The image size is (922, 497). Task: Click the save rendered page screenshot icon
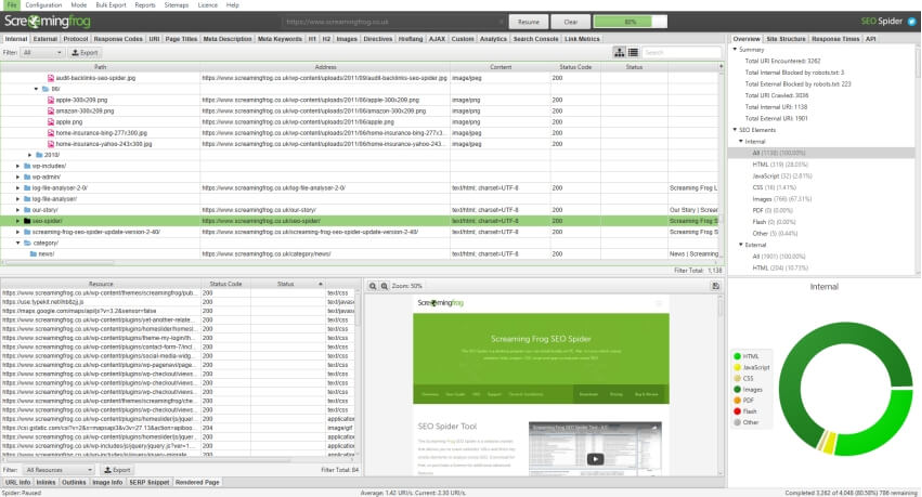716,286
